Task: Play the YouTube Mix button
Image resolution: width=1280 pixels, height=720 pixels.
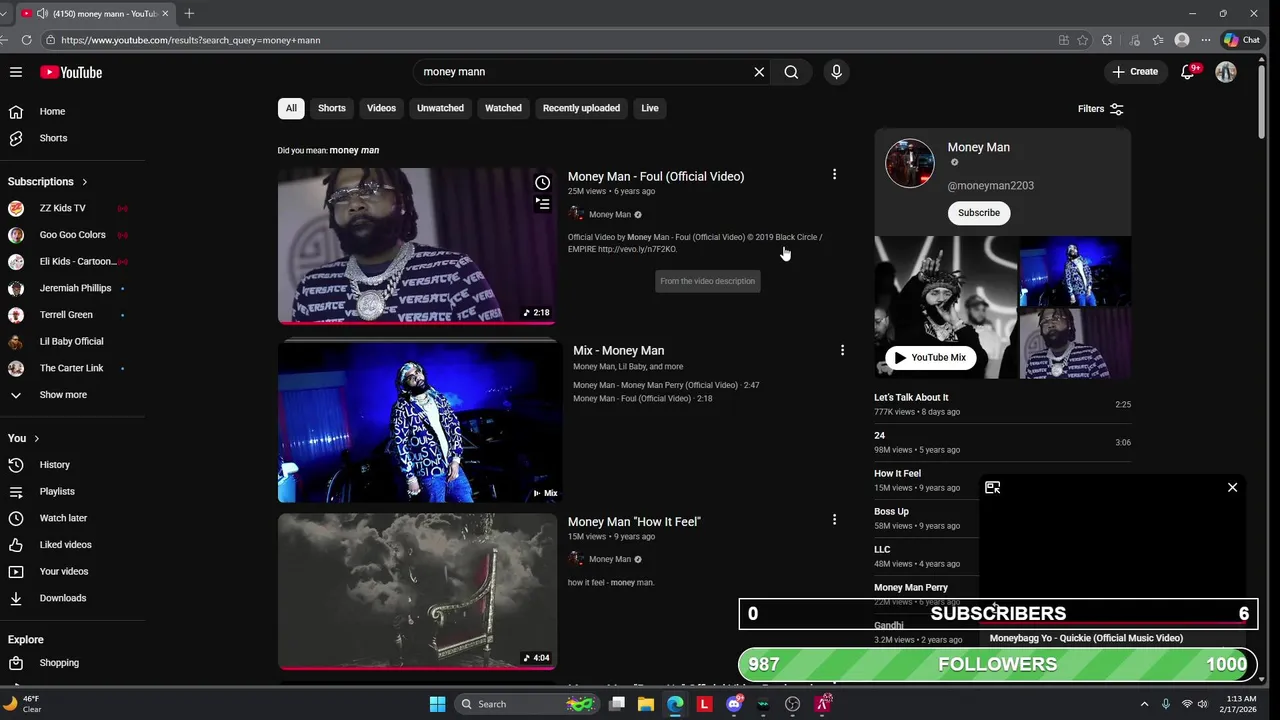Action: click(x=930, y=357)
